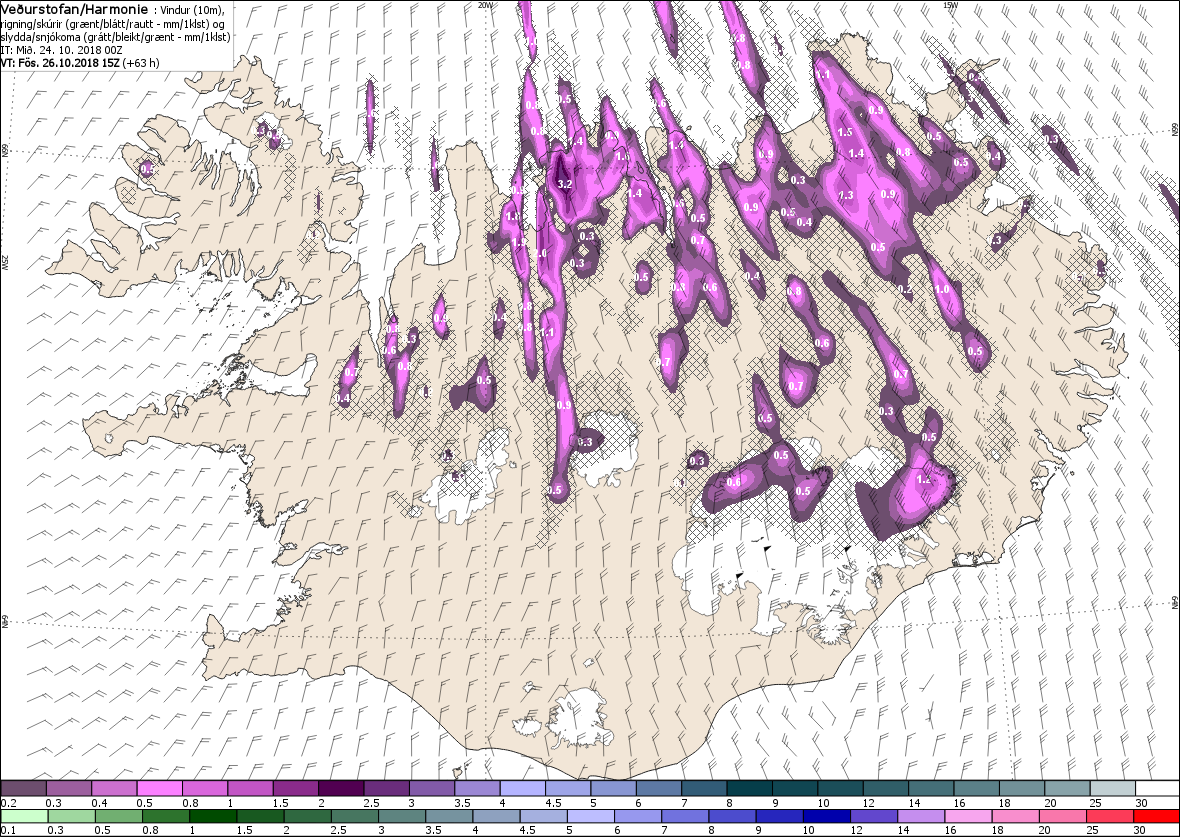Select the 4 grey-blue swatch in lower legend
The image size is (1180, 837).
point(496,817)
